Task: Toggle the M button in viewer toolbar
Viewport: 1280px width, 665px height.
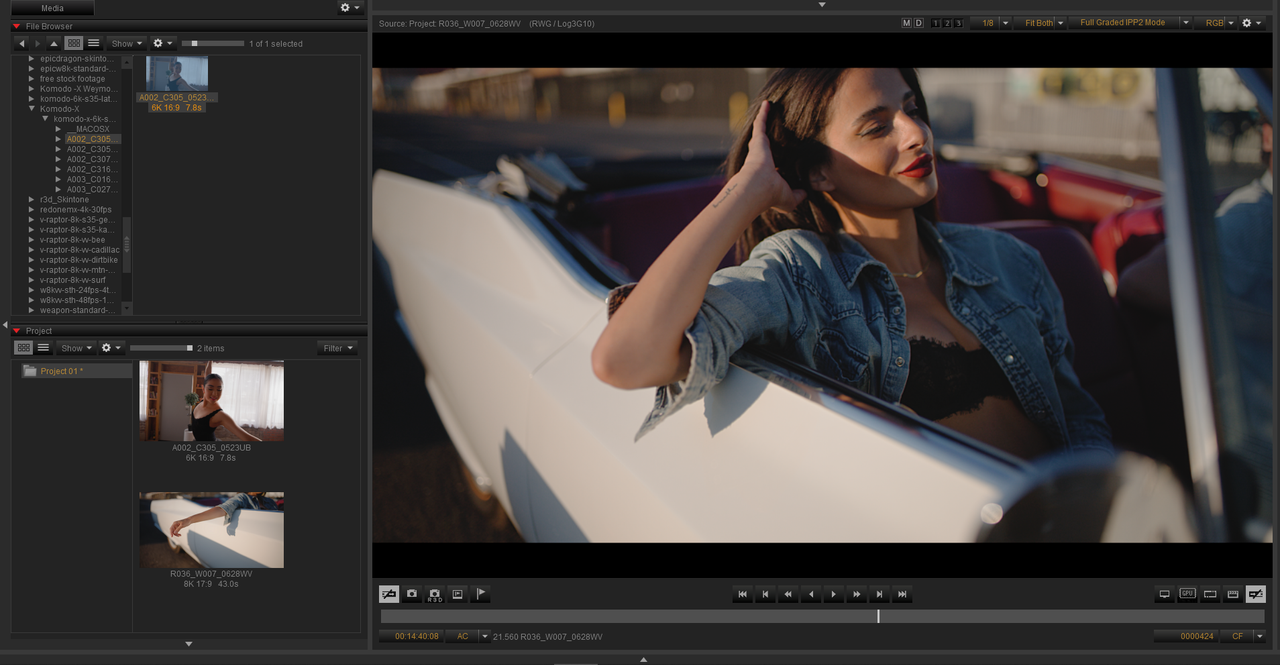Action: (906, 23)
